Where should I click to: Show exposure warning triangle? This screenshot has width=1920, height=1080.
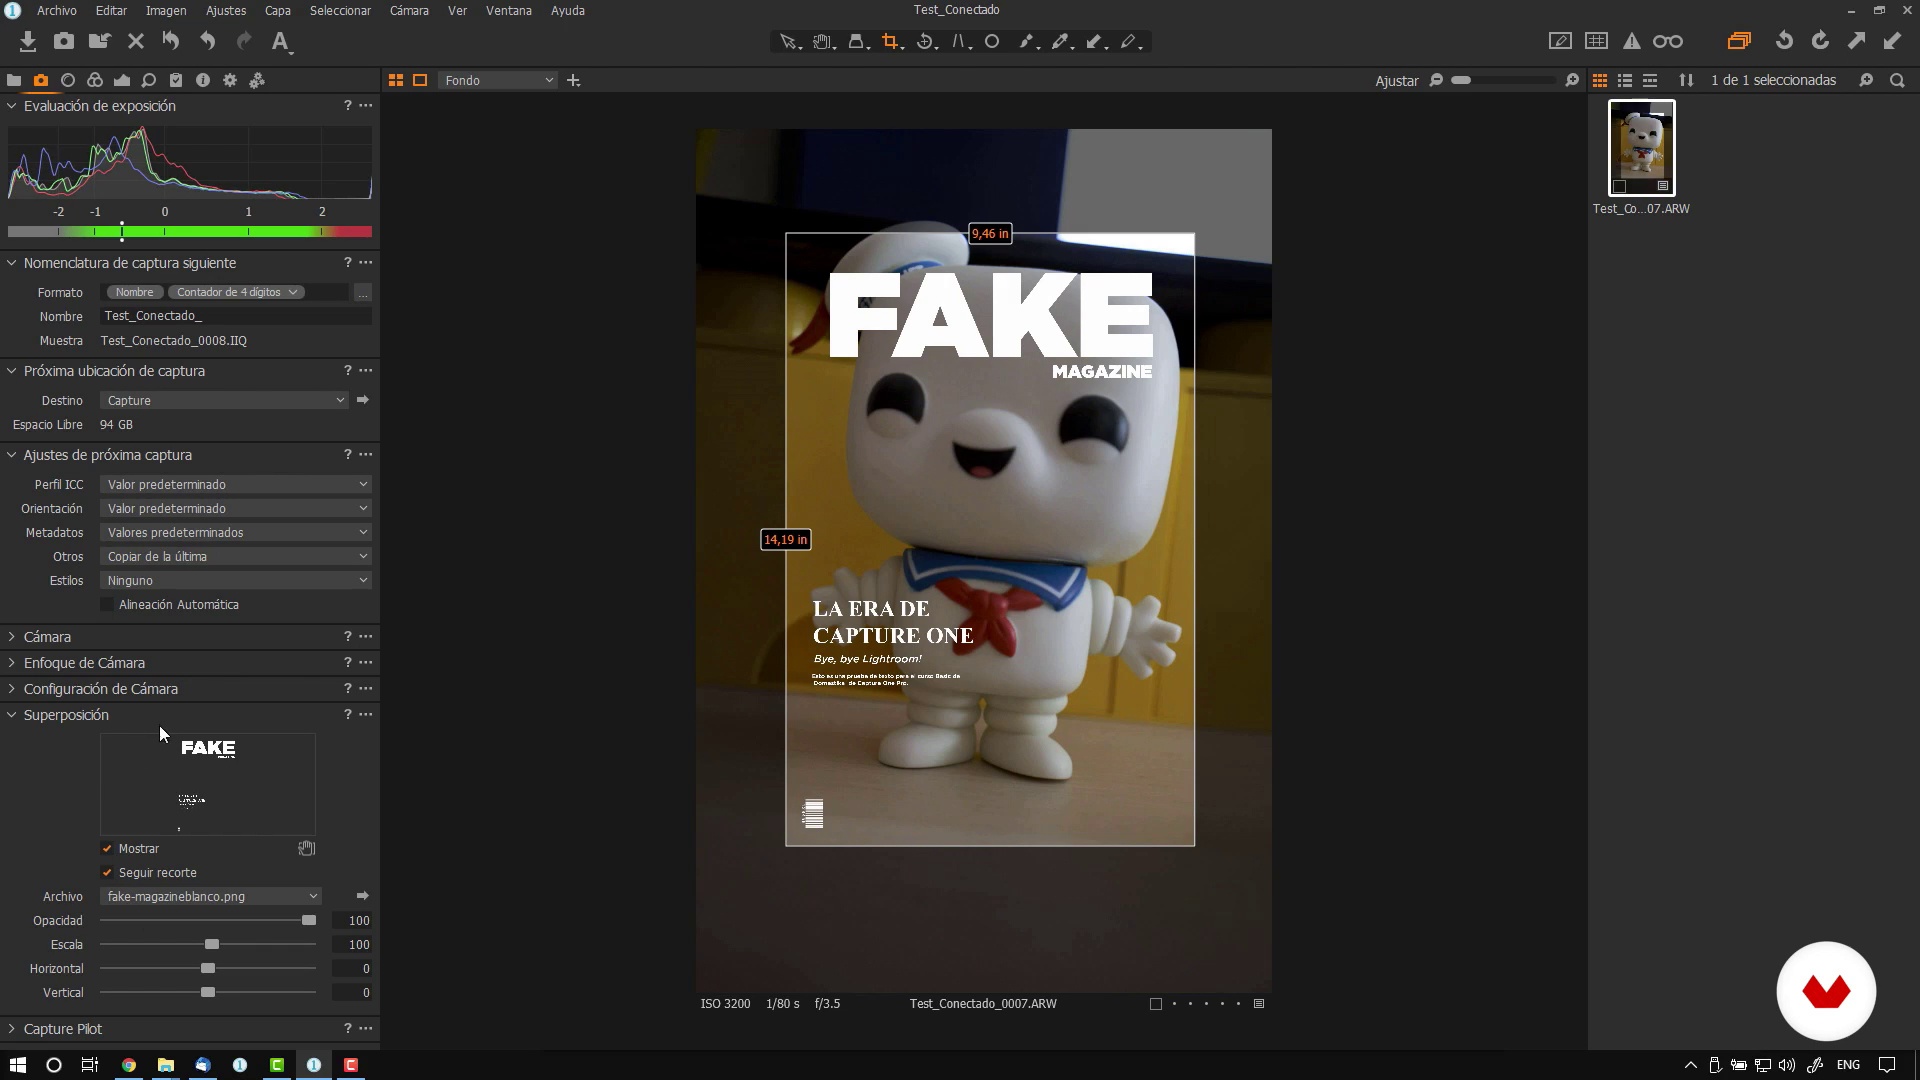pyautogui.click(x=1631, y=41)
